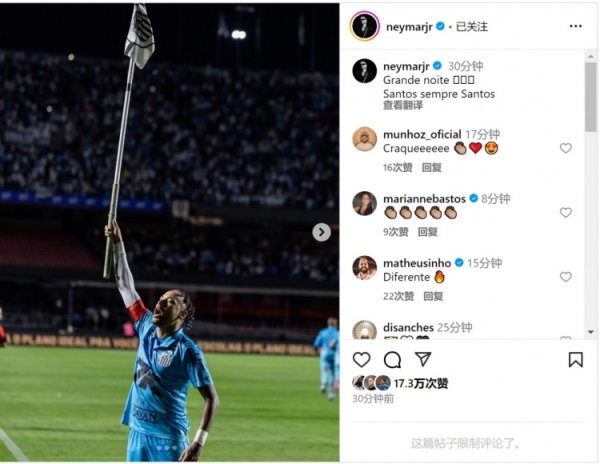This screenshot has height=464, width=600.
Task: Like munhoz_oficial's comment
Action: click(566, 148)
